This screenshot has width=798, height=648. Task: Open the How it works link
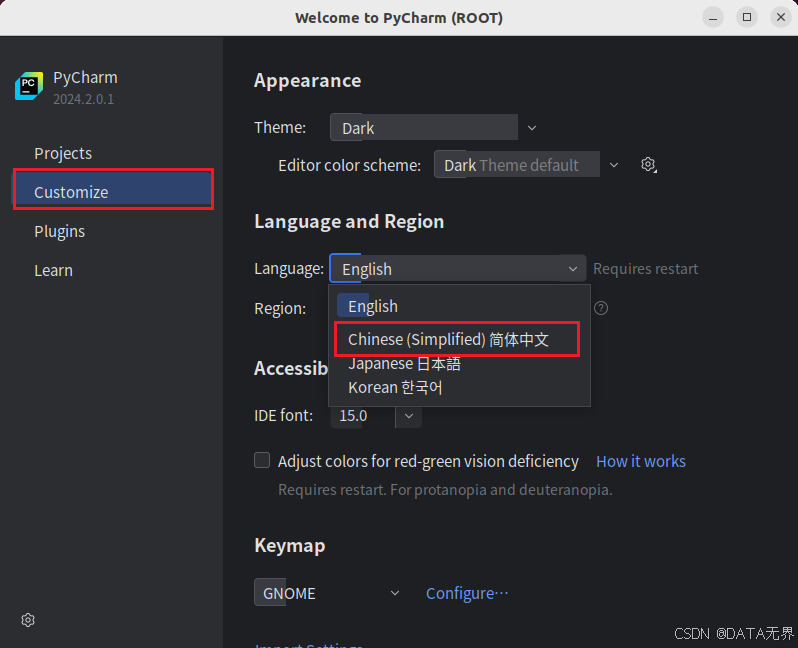pos(641,461)
